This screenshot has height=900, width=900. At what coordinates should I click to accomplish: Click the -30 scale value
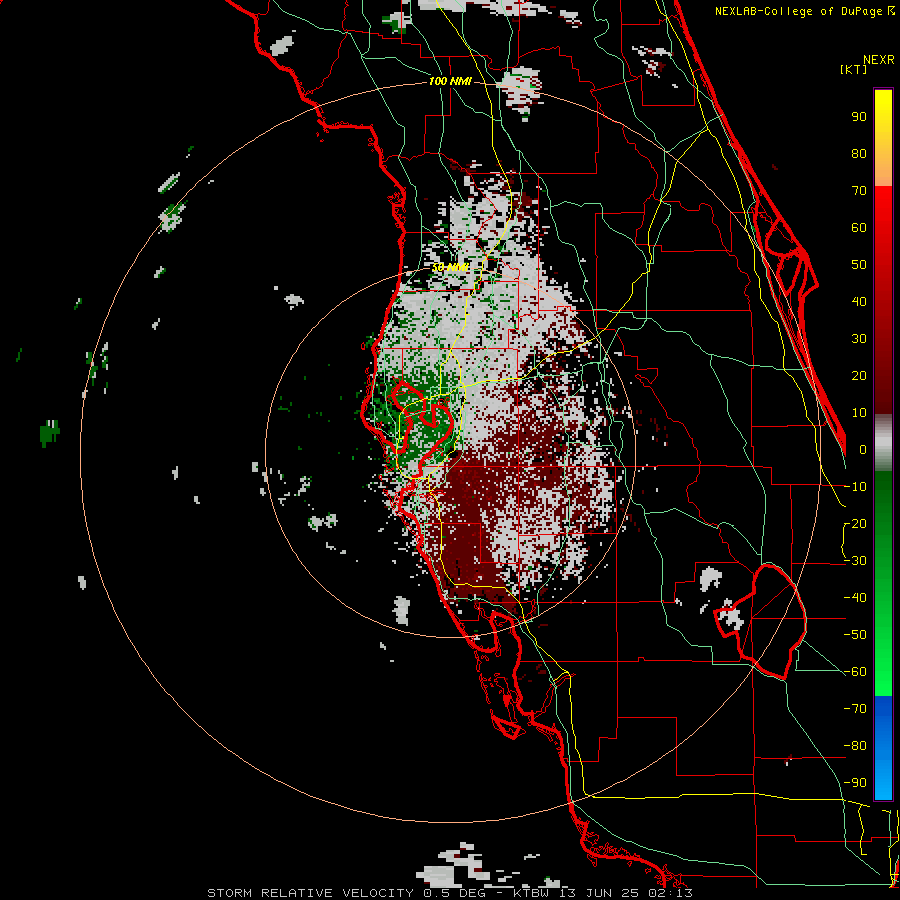point(855,561)
